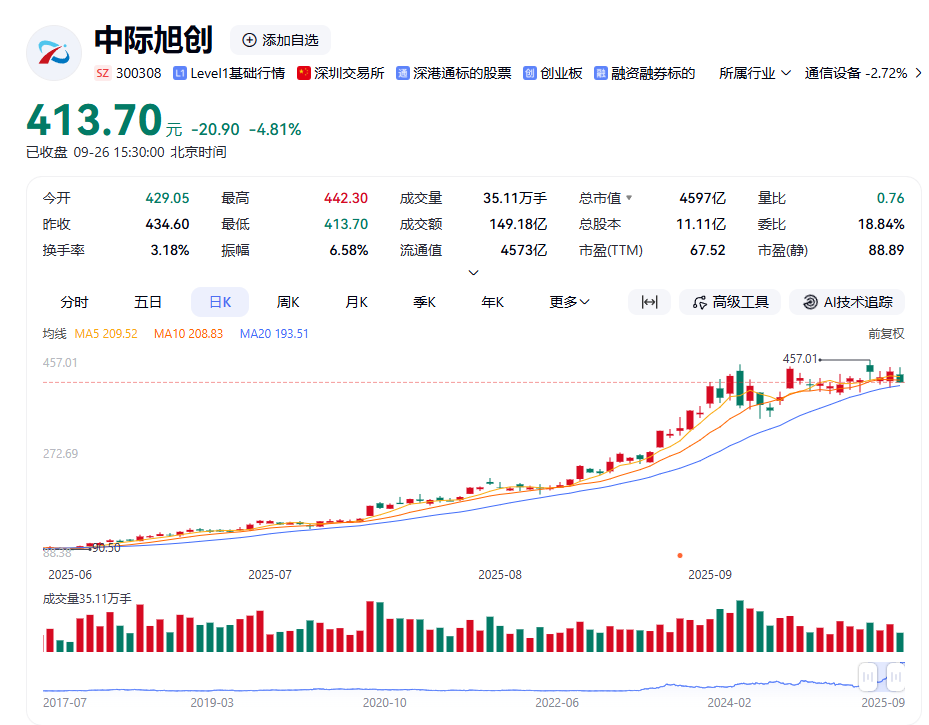The width and height of the screenshot is (929, 725).
Task: Click the 创业板 tag icon
Action: 530,73
